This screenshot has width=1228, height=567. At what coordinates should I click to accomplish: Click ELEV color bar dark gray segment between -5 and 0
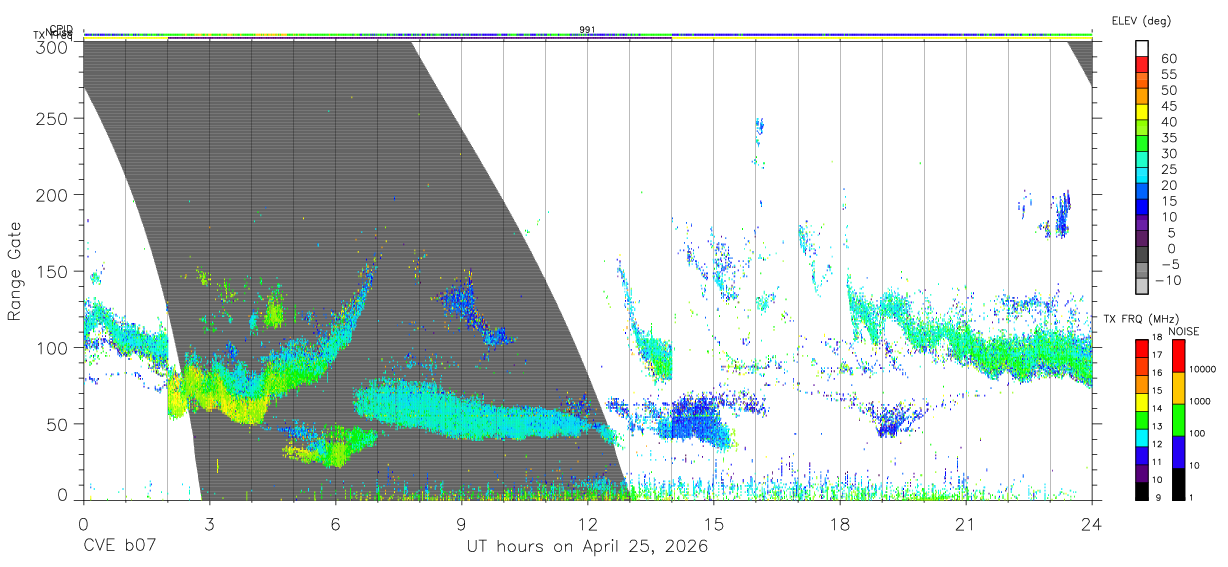tap(1141, 256)
